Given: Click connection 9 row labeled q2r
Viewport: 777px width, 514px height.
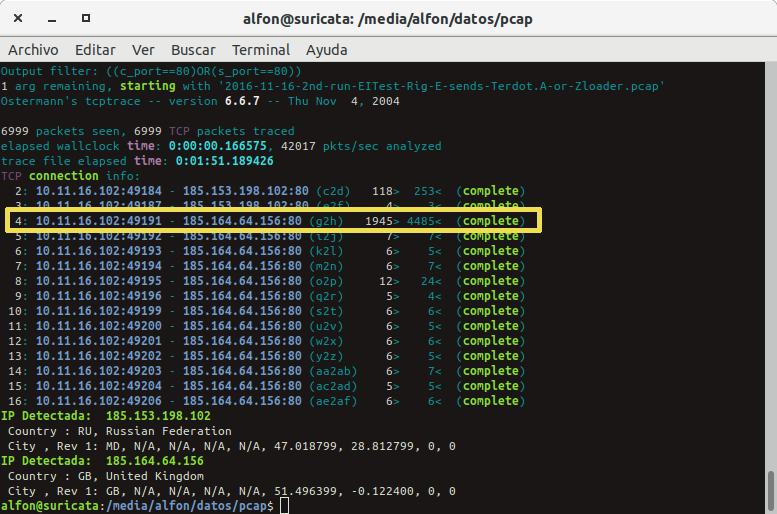Looking at the screenshot, I should point(270,296).
